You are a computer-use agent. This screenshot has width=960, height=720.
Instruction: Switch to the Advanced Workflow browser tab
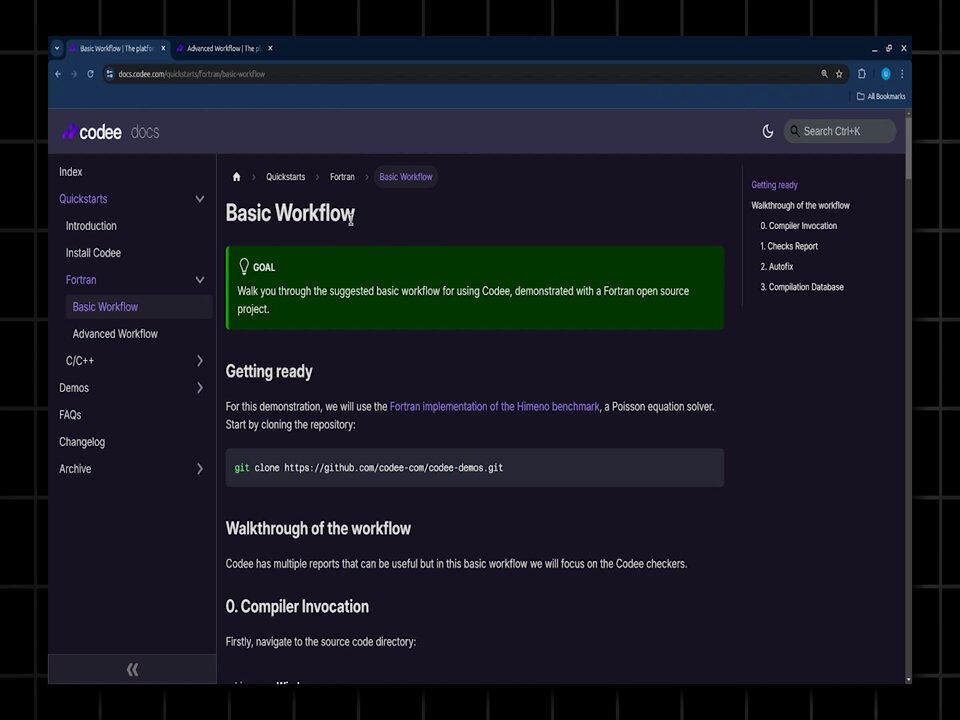[225, 48]
